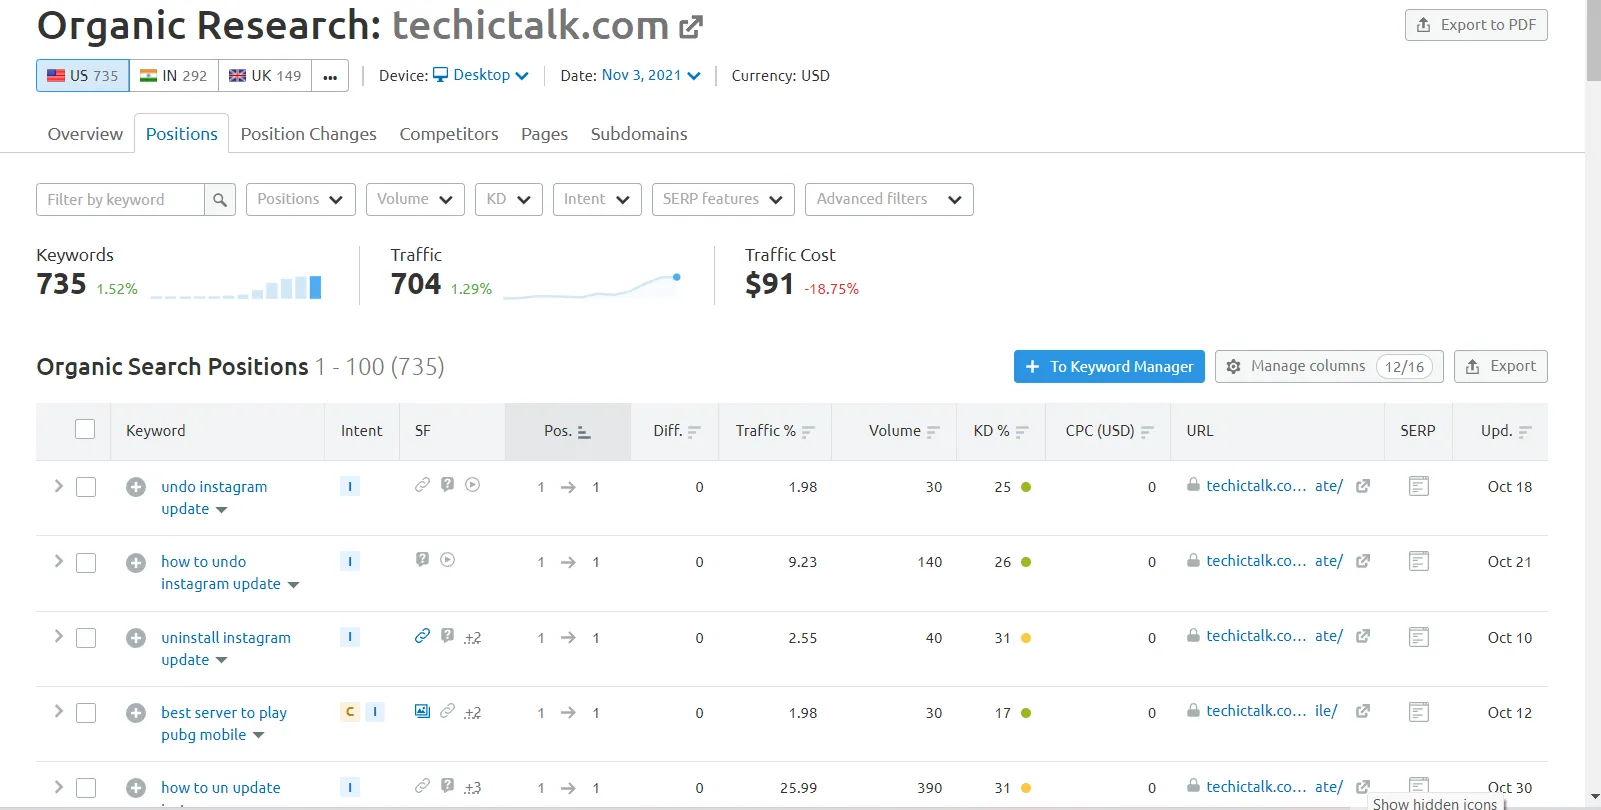Open URL external link icon in Oct 21 row
Image resolution: width=1601 pixels, height=810 pixels.
[x=1363, y=561]
